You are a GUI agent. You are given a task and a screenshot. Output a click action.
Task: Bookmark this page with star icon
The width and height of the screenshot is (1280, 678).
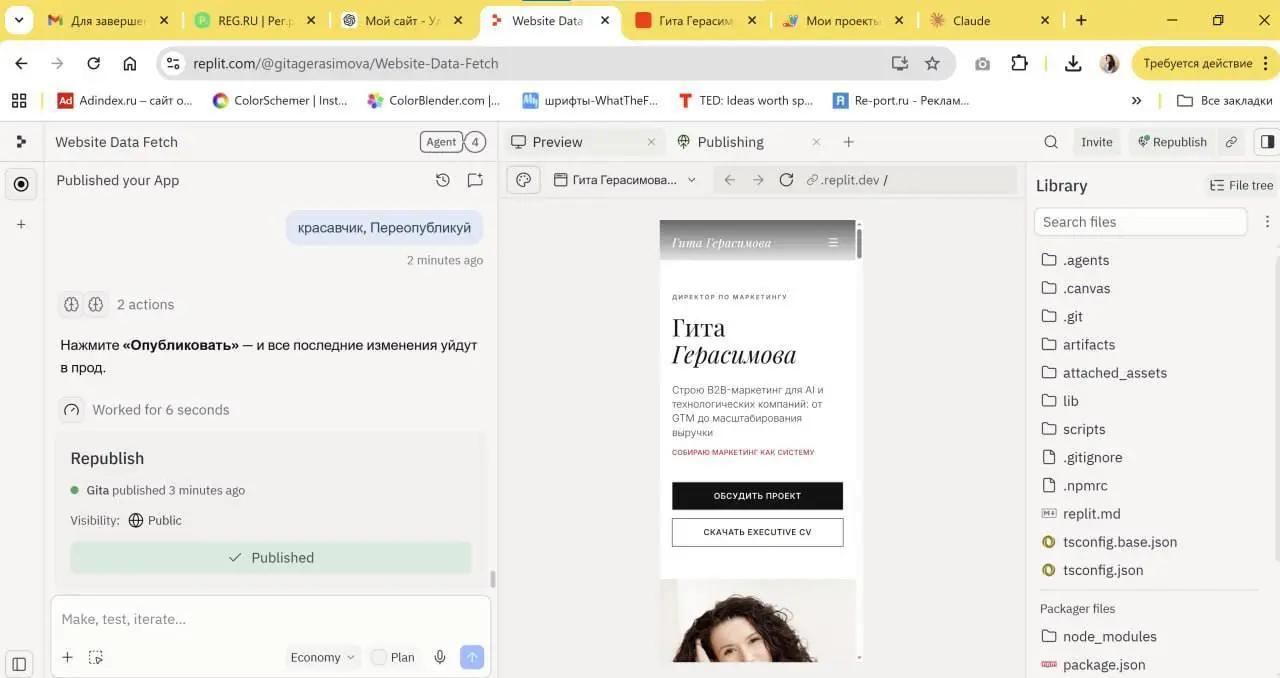[932, 63]
